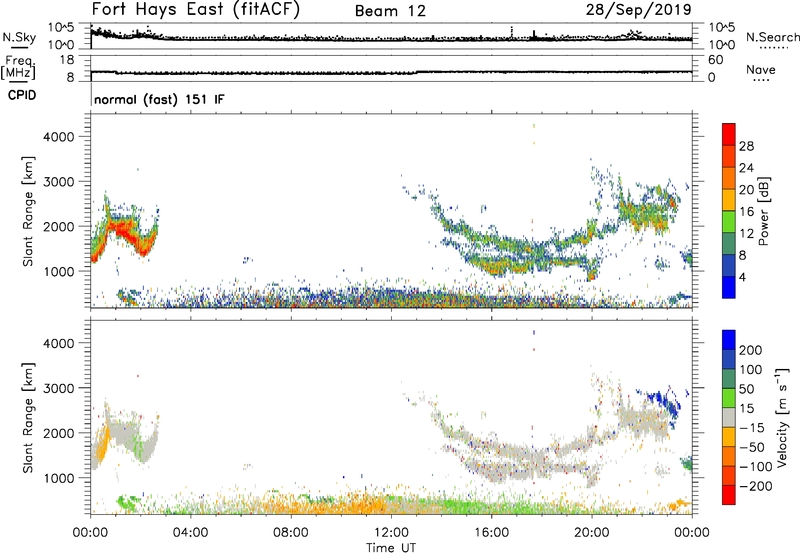
Task: Click the 'Velocity [m s⁻¹]' colorbar label
Action: [782, 417]
